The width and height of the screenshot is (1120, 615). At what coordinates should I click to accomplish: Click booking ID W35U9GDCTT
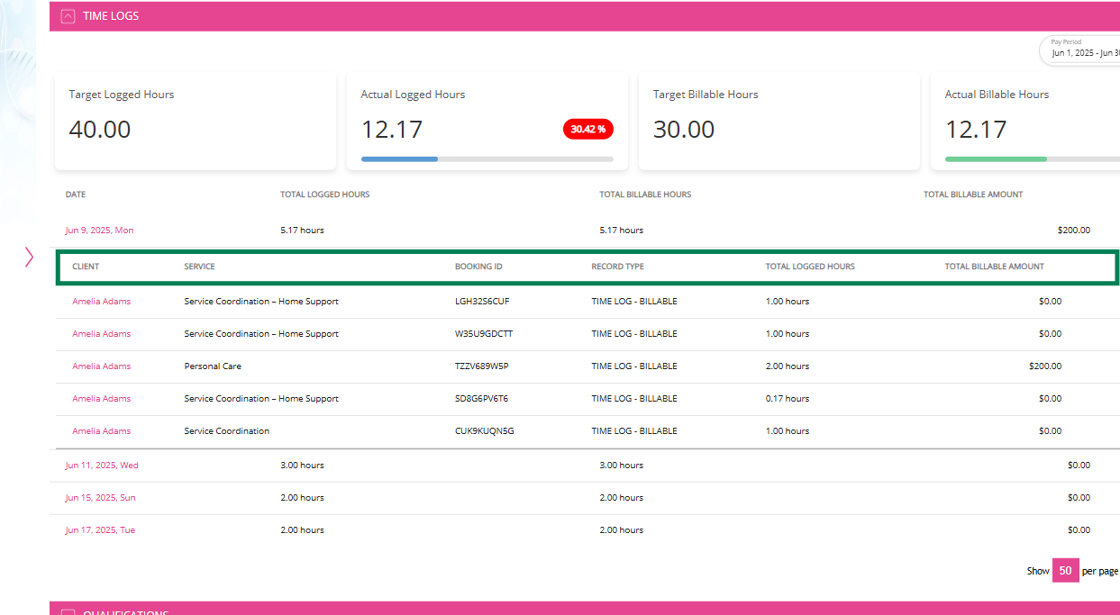coord(484,334)
